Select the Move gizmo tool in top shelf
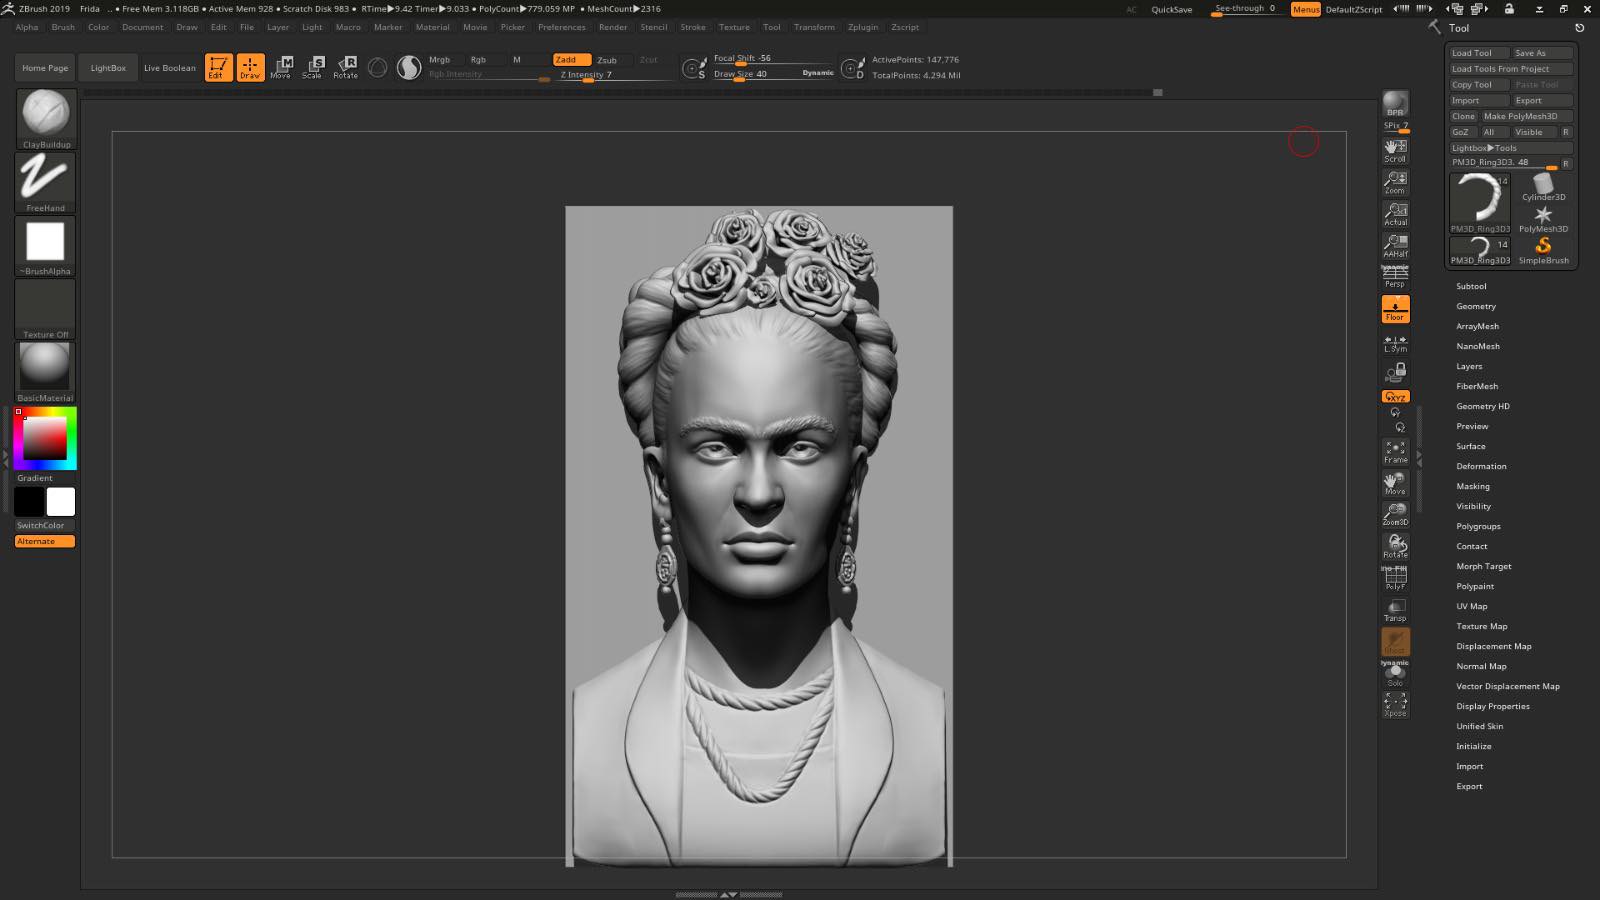The image size is (1600, 900). coord(281,67)
